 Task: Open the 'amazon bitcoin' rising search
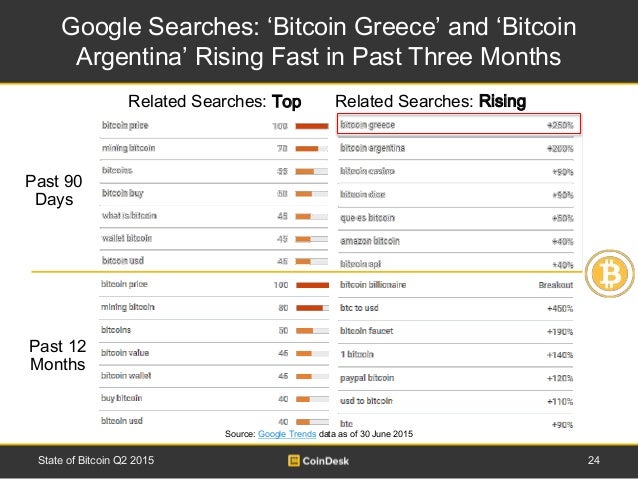(369, 240)
